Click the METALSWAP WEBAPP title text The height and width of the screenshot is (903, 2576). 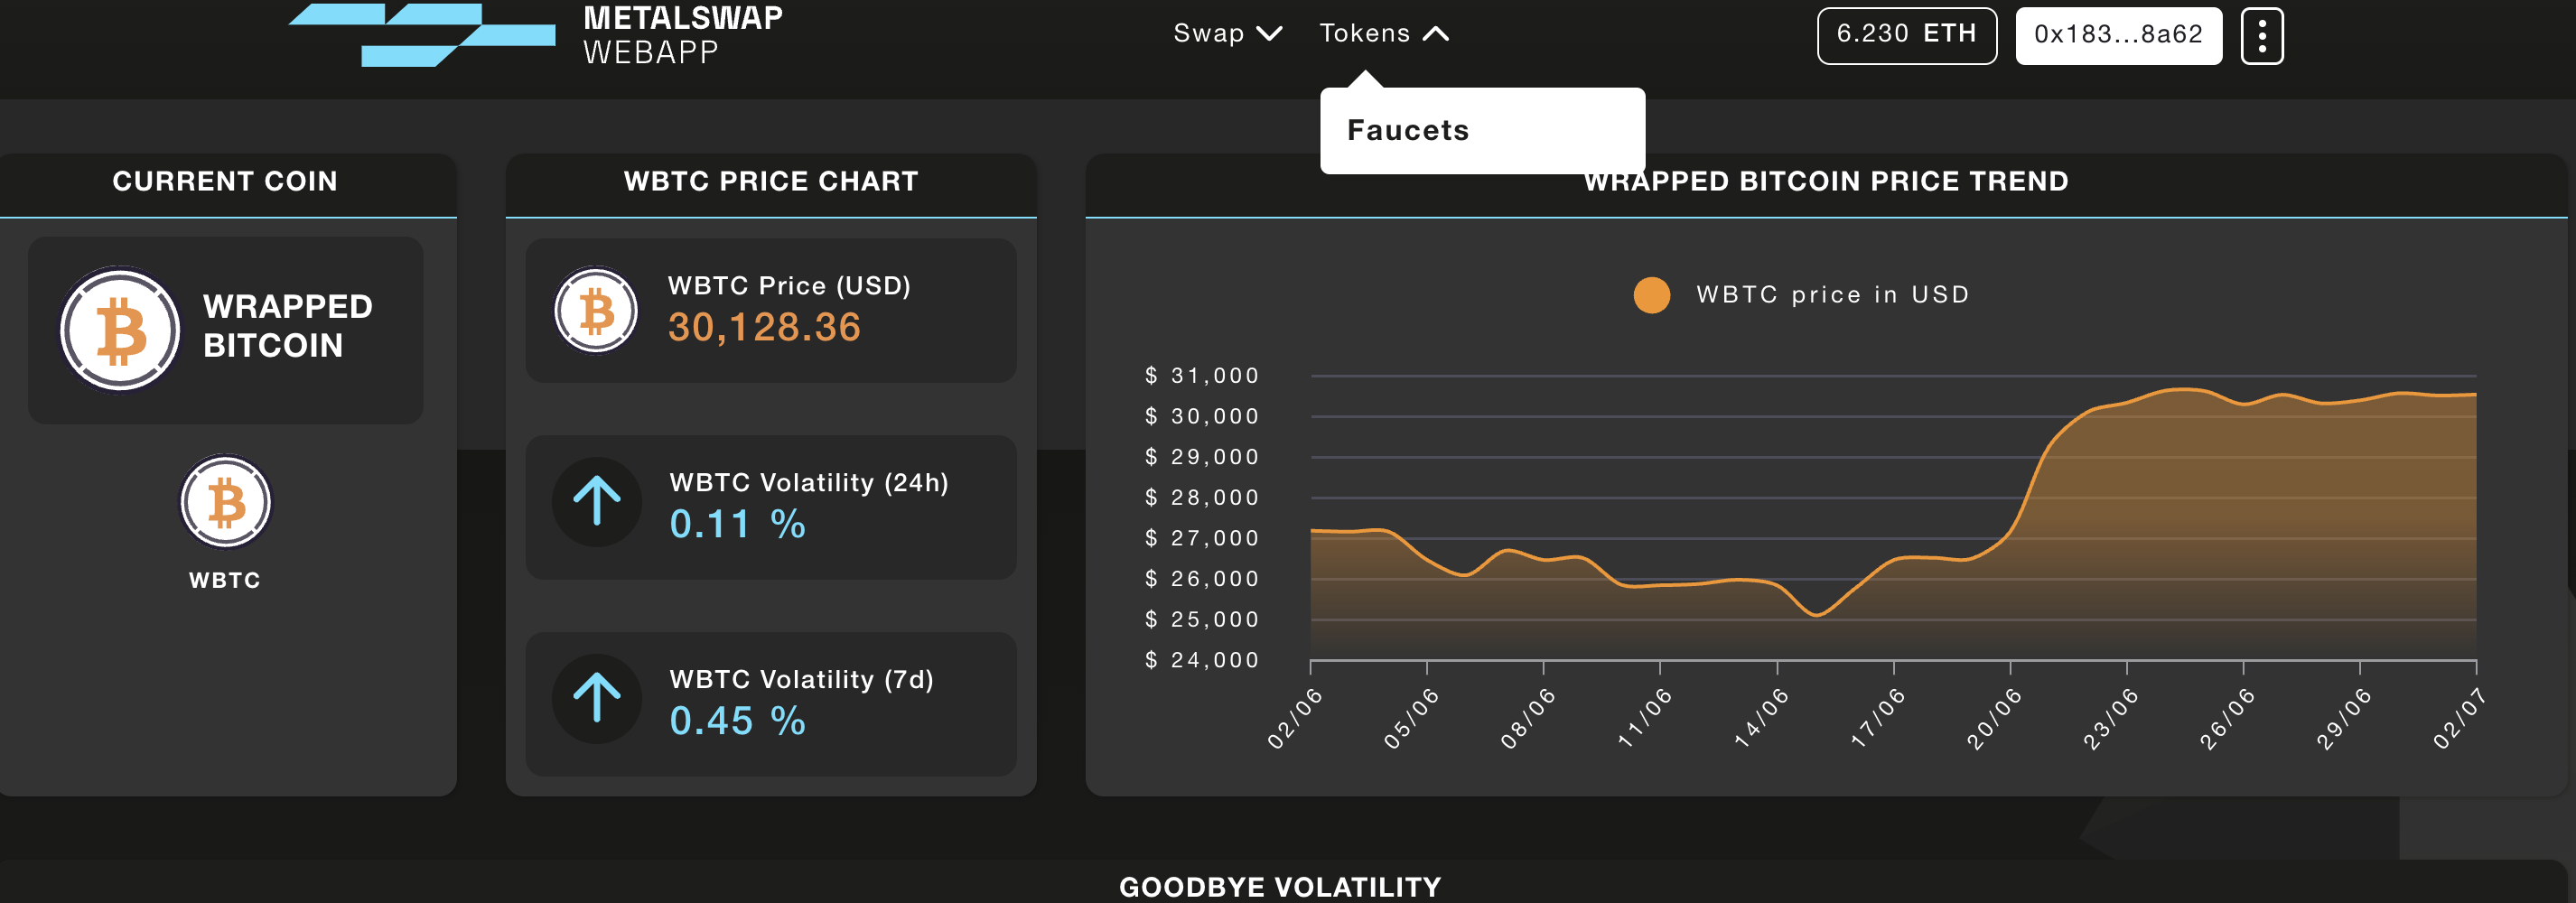[x=683, y=35]
